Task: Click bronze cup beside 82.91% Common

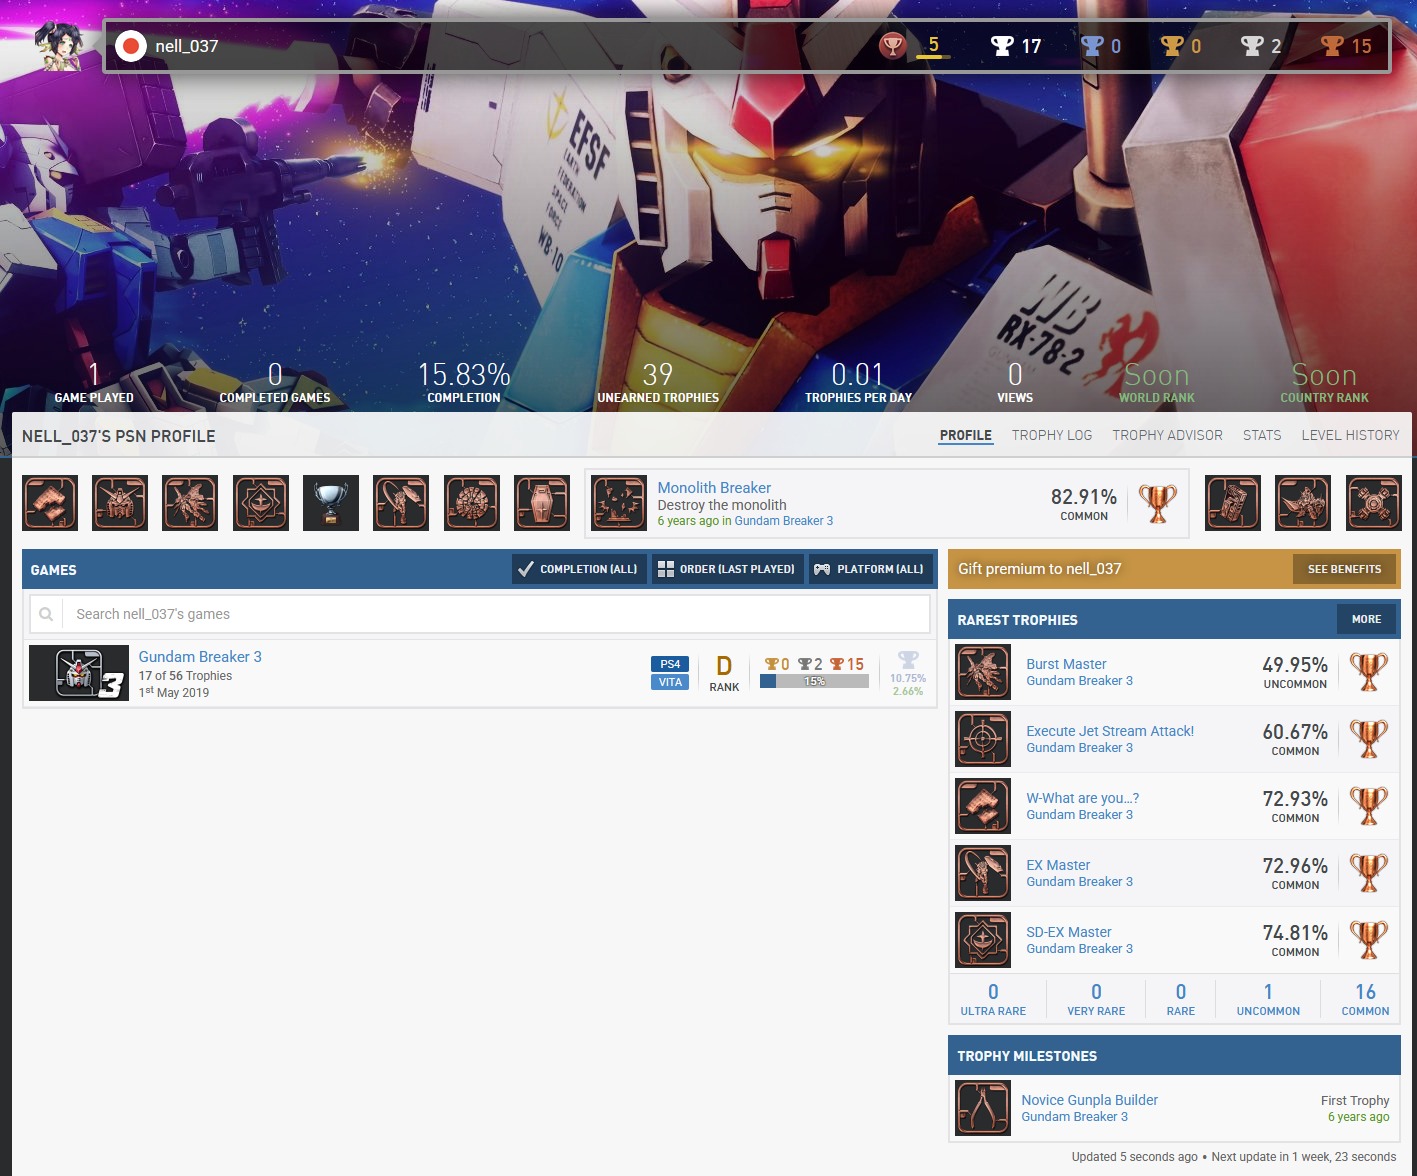Action: 1157,503
